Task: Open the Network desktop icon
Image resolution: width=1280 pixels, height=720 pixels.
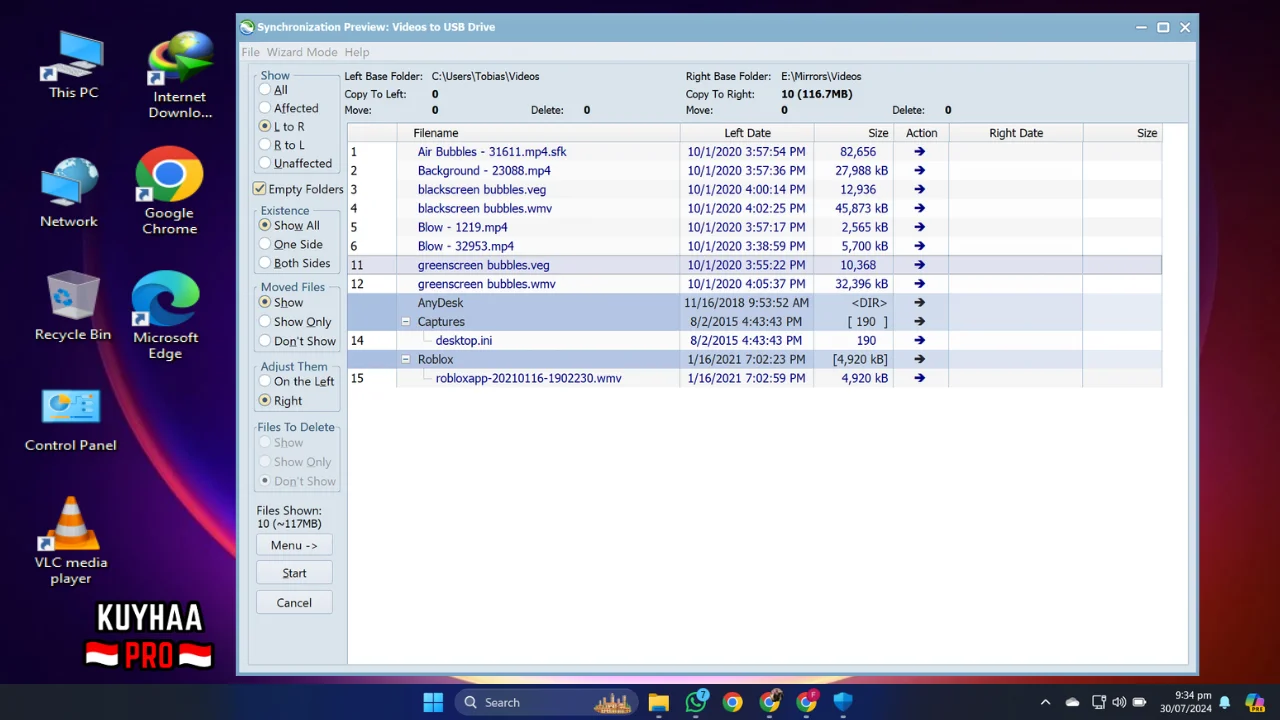Action: (69, 192)
